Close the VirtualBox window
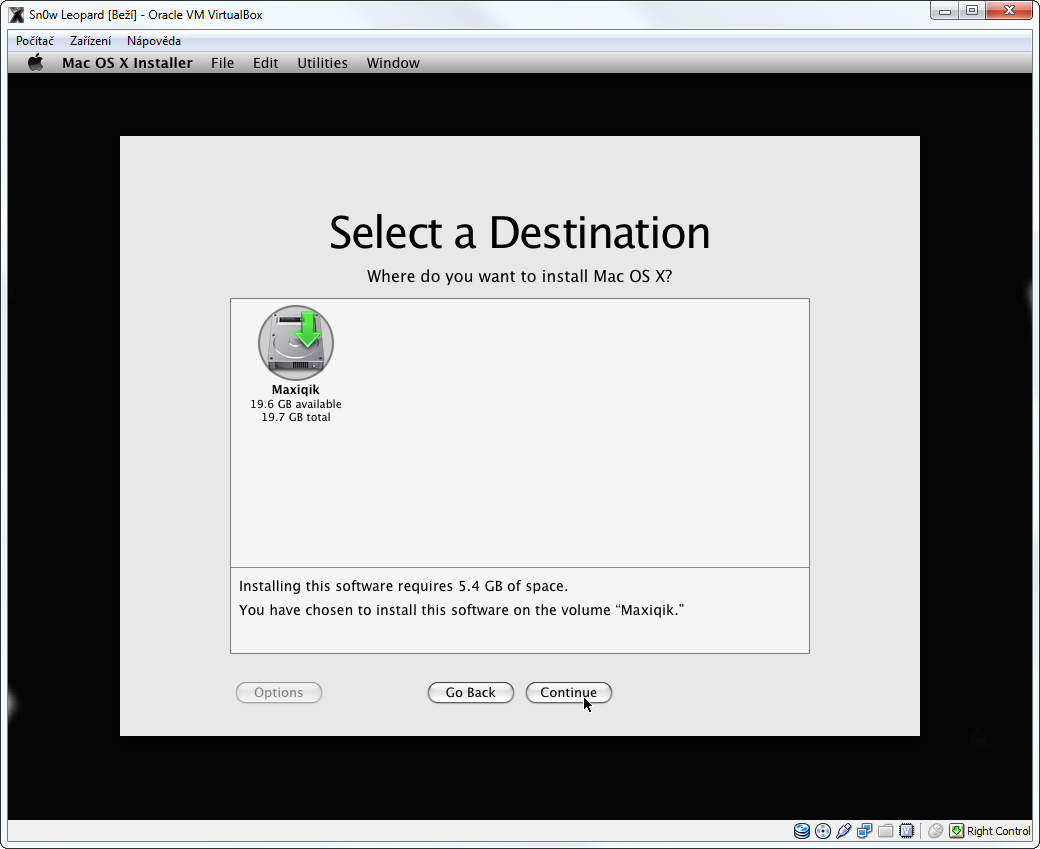1040x849 pixels. tap(1009, 10)
